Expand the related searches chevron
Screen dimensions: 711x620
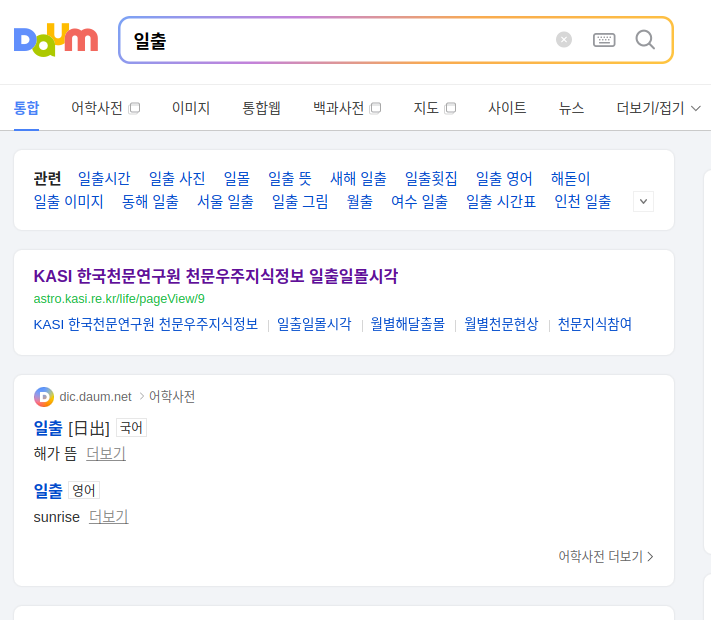[x=643, y=201]
